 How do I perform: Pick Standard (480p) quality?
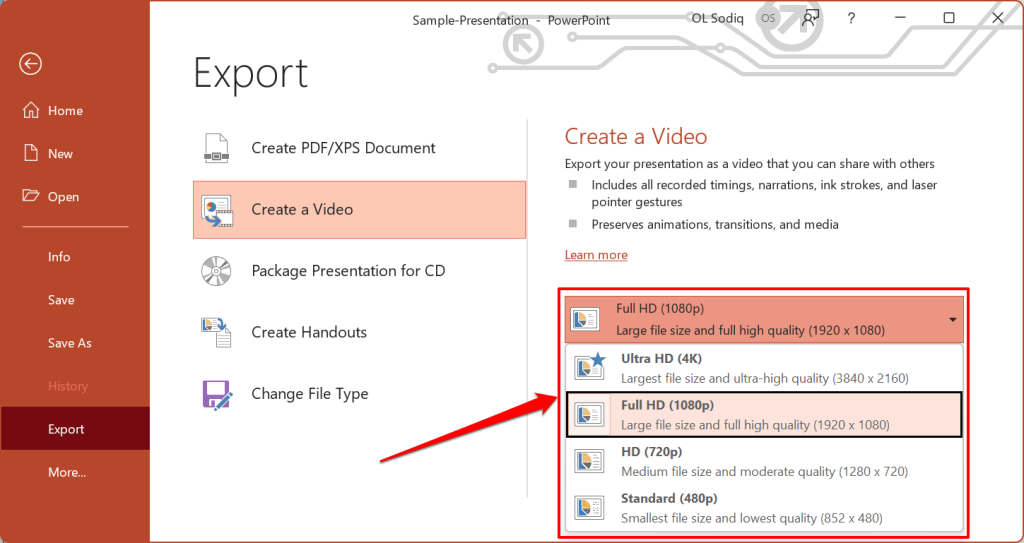click(x=763, y=508)
